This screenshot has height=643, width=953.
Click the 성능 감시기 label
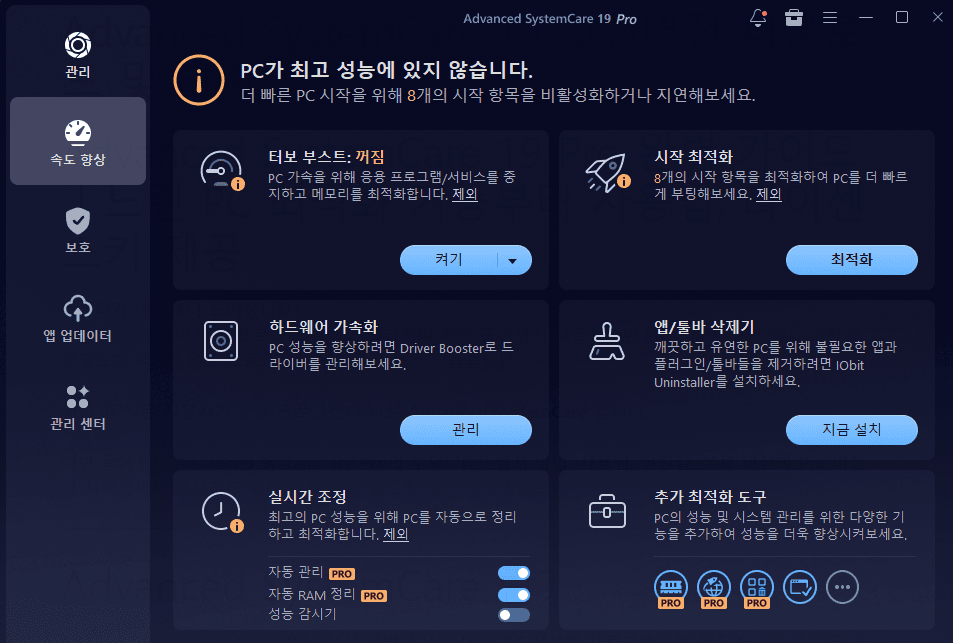pyautogui.click(x=302, y=614)
